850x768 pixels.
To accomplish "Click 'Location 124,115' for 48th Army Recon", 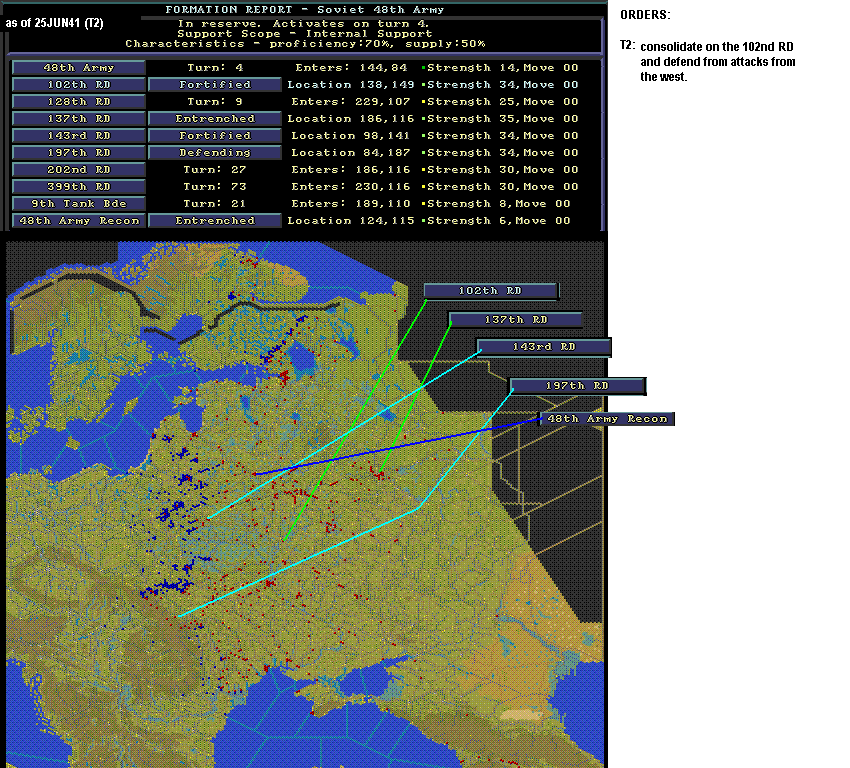I will click(351, 221).
